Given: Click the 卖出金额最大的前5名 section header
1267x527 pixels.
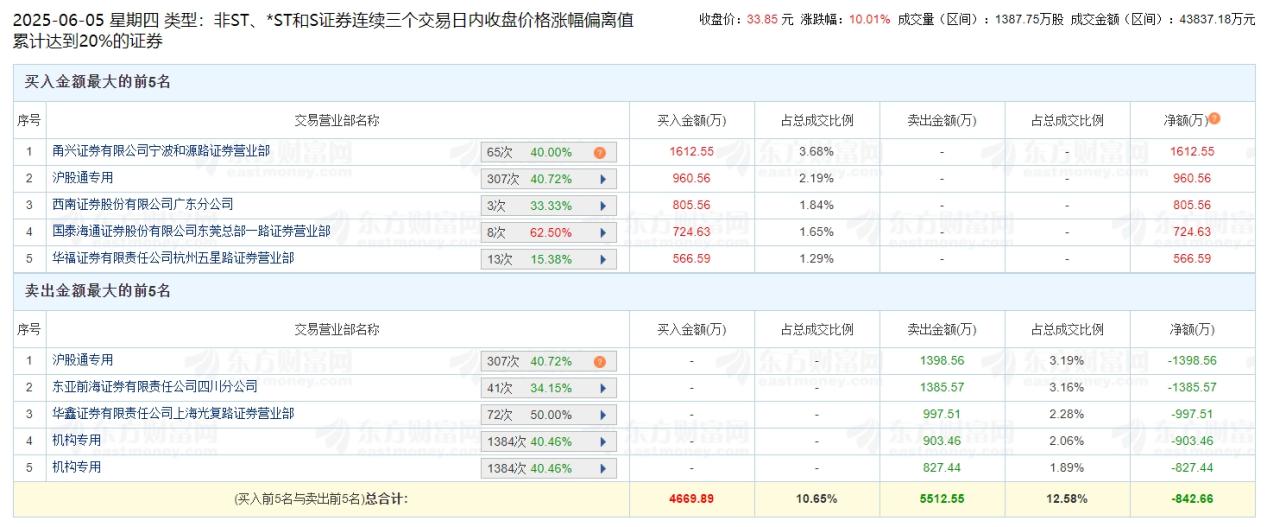Looking at the screenshot, I should 98,291.
